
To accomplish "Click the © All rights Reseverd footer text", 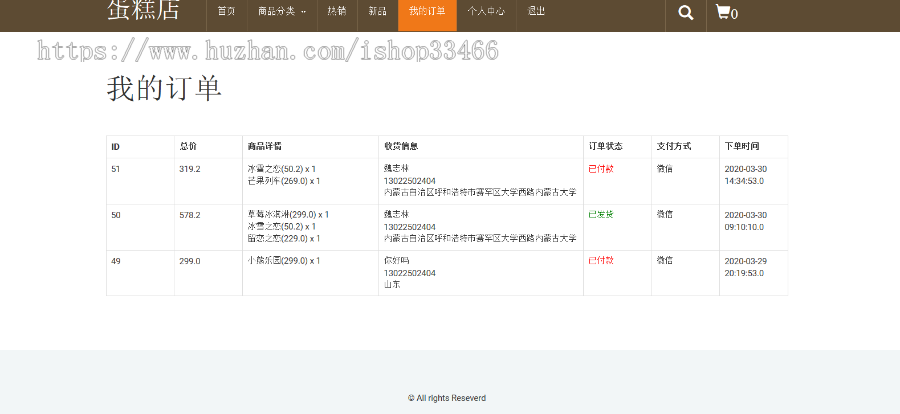I will point(447,398).
